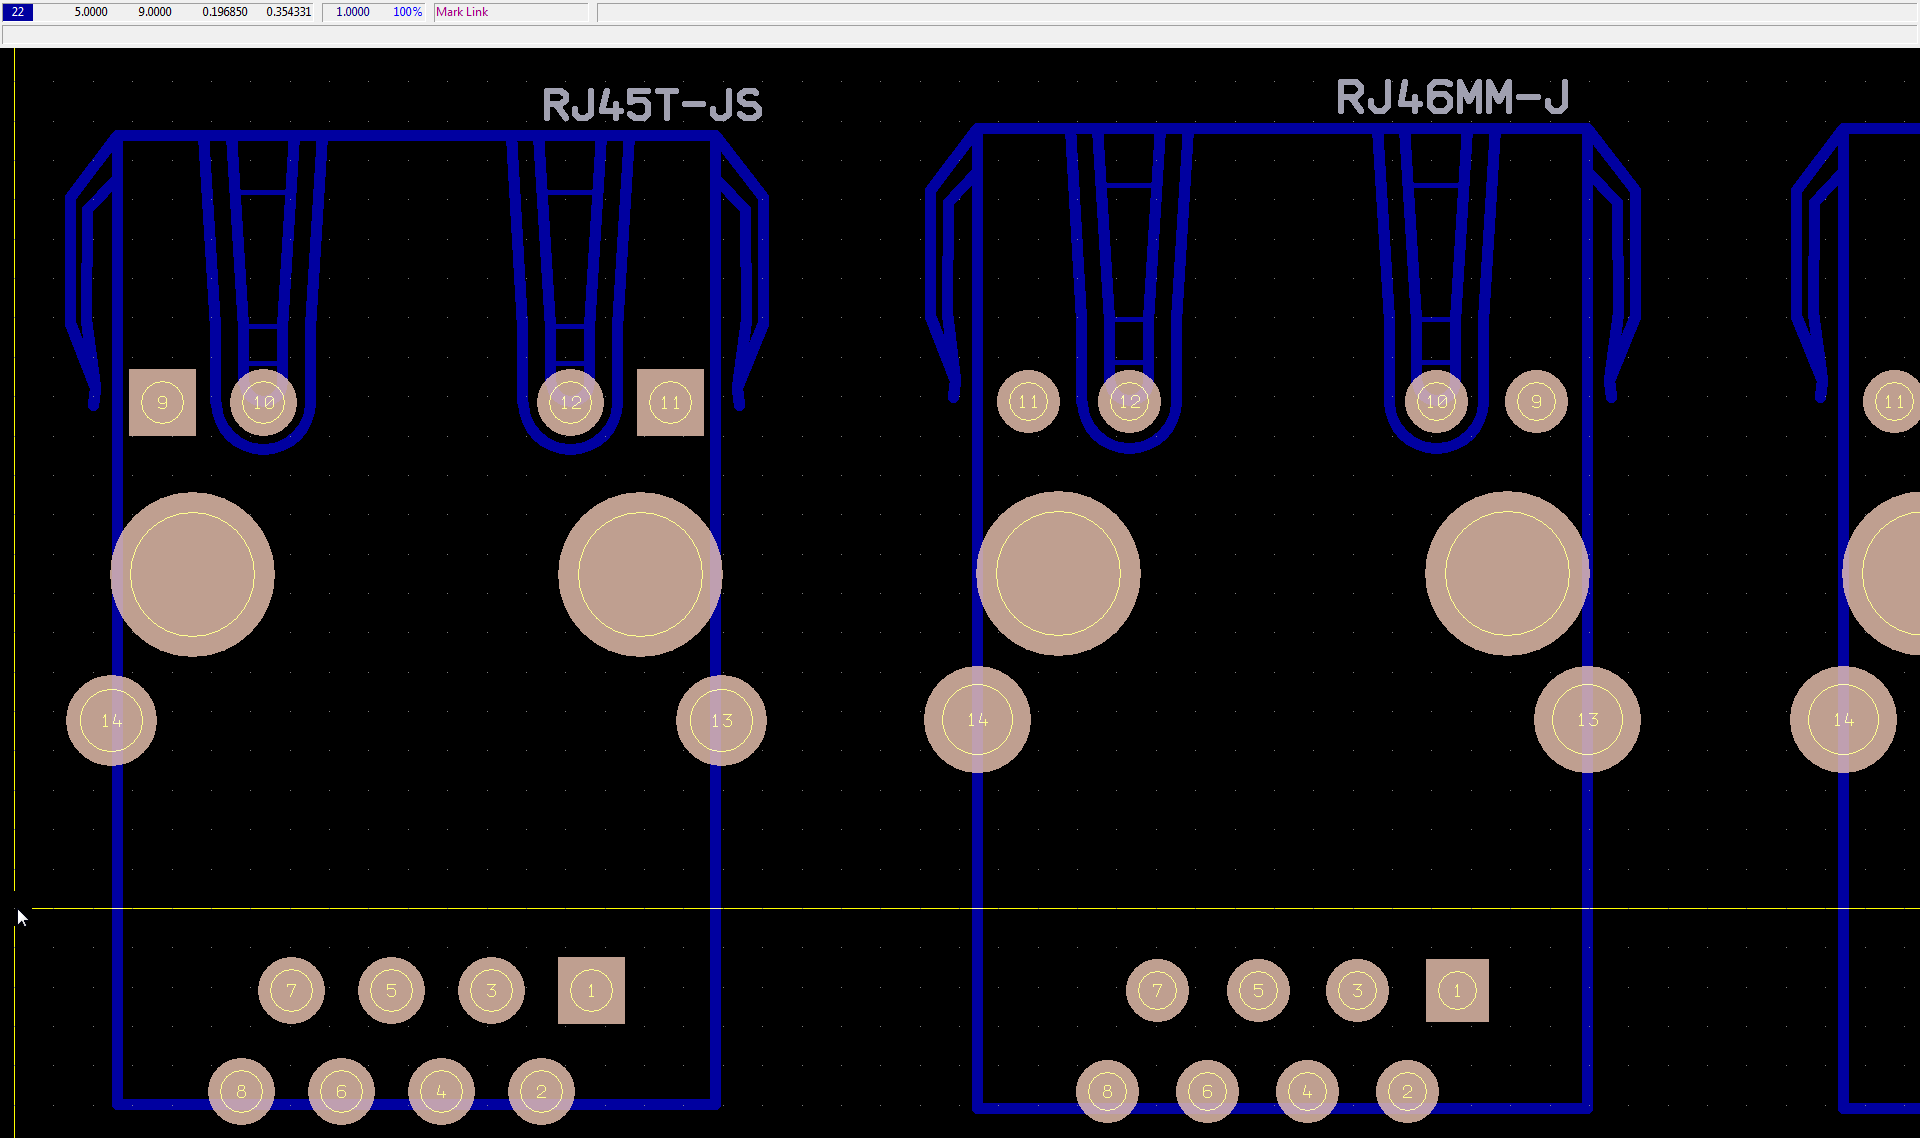Select pad 12 on RJ46MM-J
This screenshot has width=1920, height=1138.
coord(1129,402)
